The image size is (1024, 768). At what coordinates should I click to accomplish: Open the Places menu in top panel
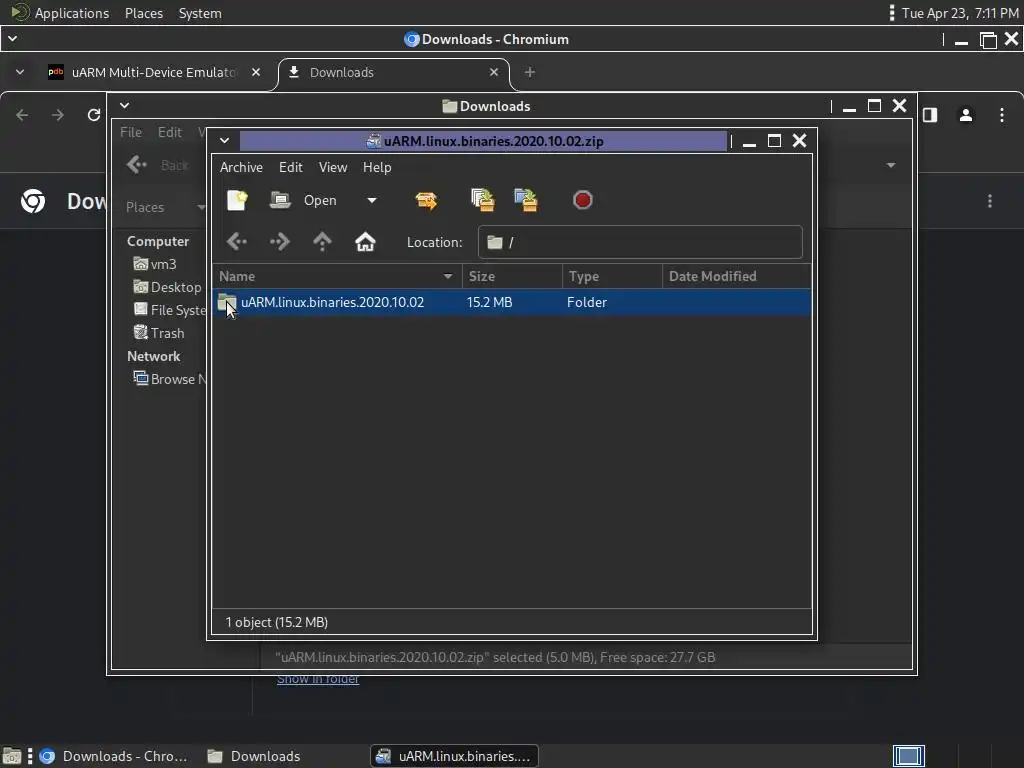[144, 13]
